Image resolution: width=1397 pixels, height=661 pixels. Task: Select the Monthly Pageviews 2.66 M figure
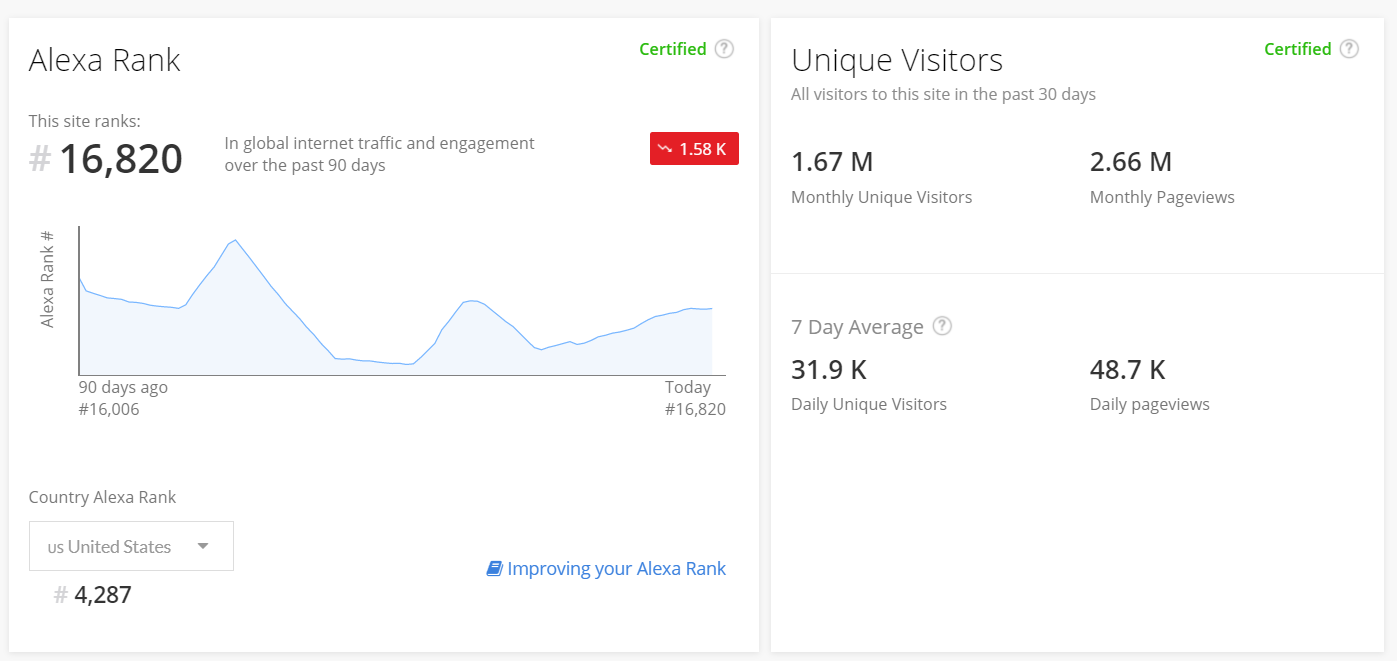pyautogui.click(x=1130, y=161)
